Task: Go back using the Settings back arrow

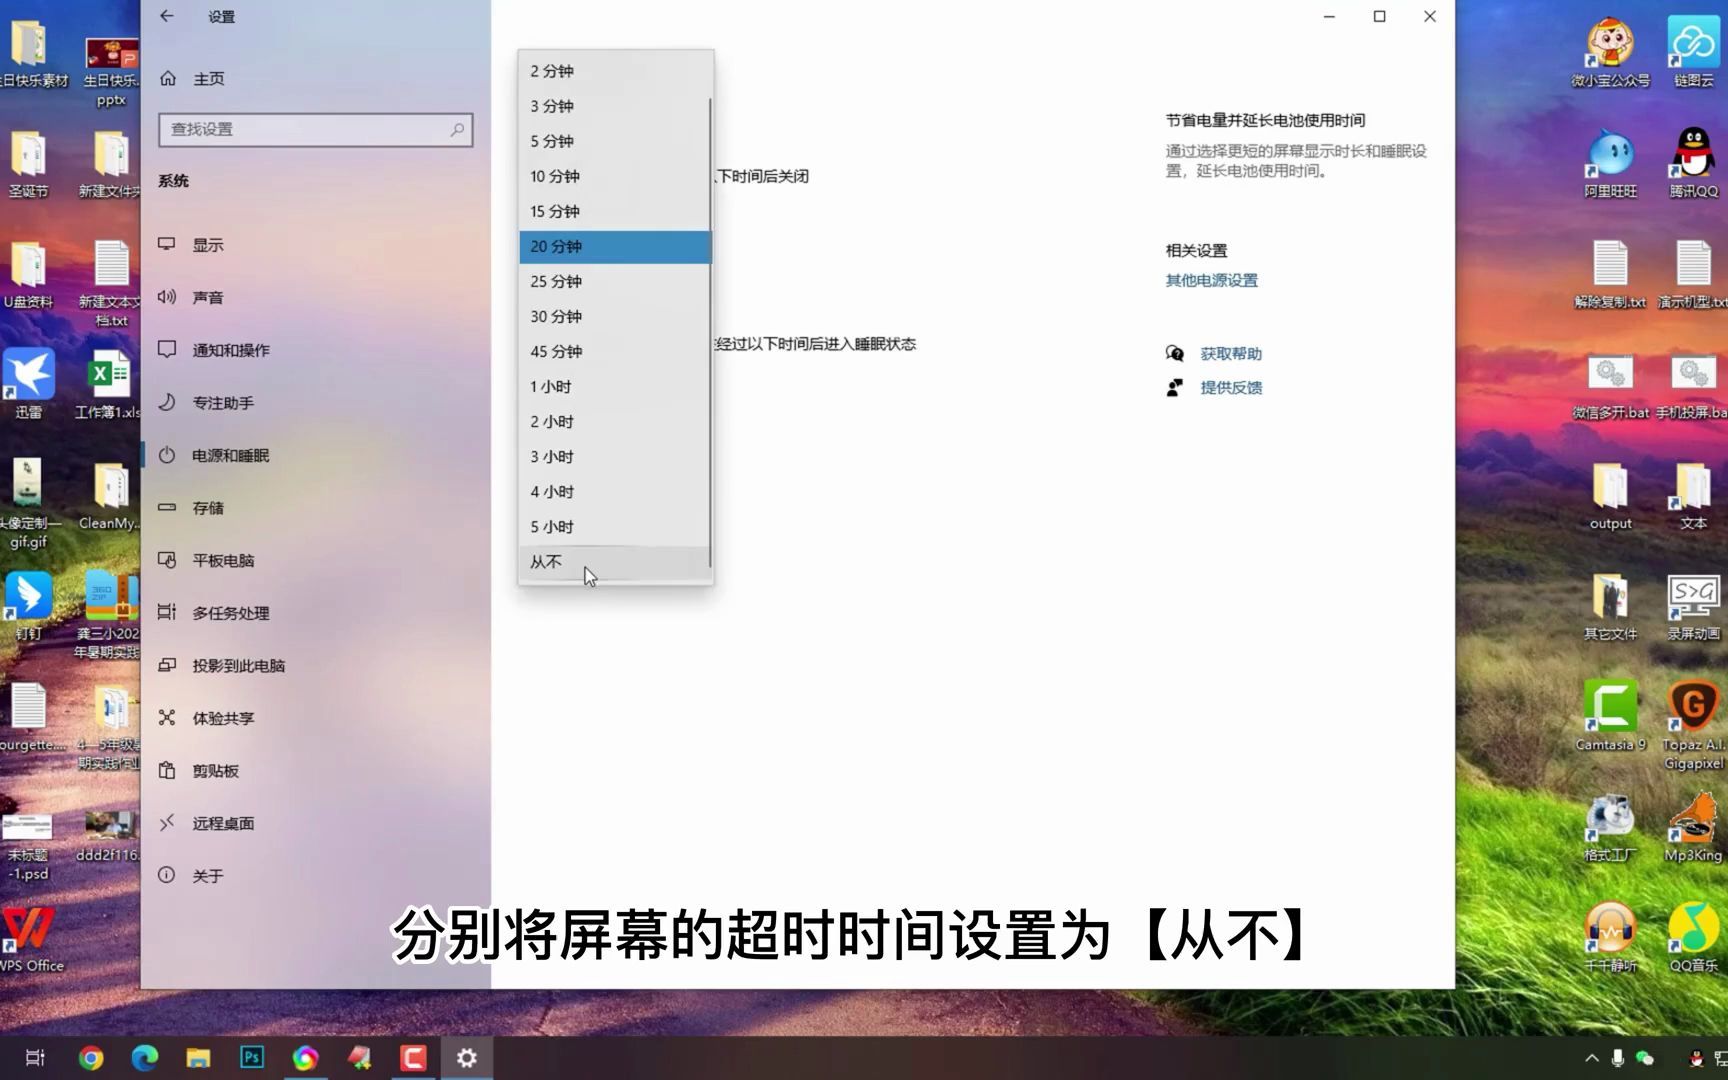Action: 167,16
